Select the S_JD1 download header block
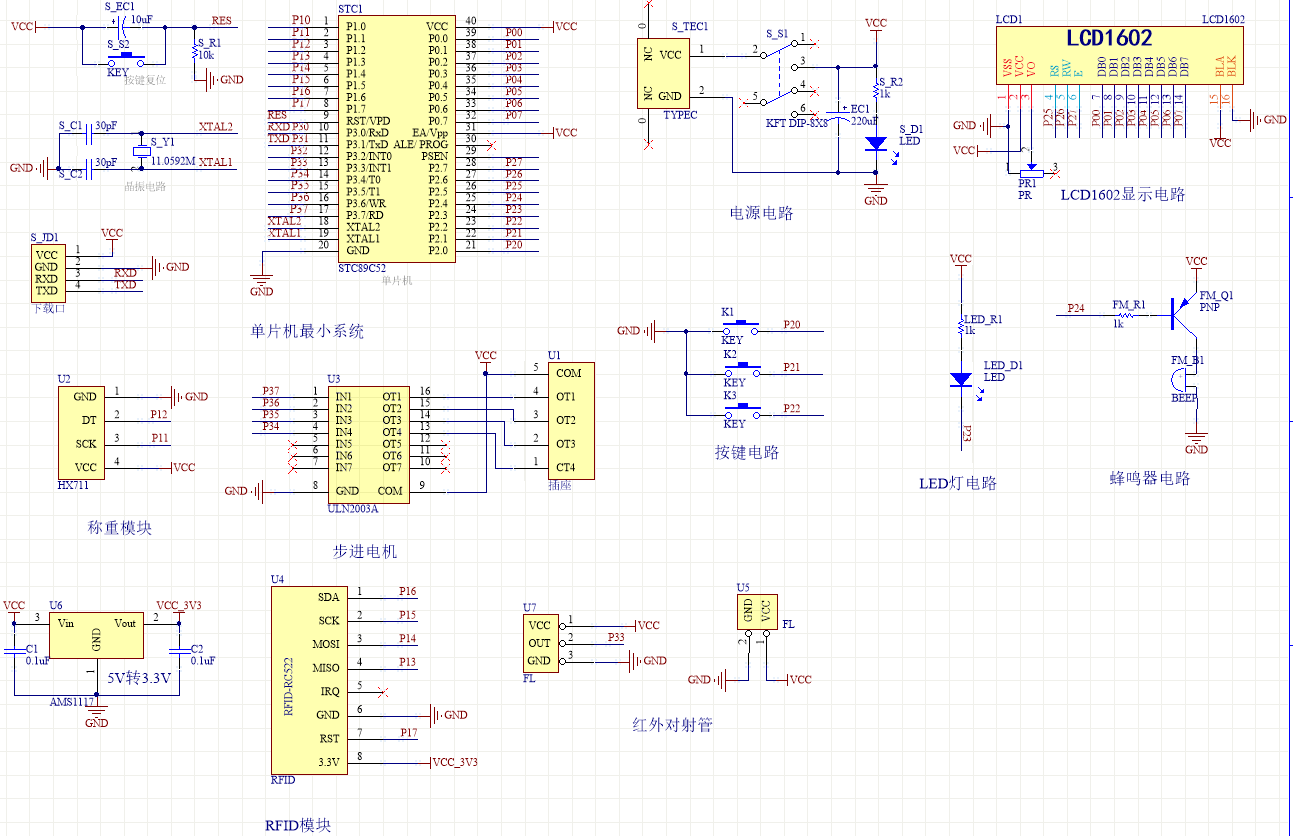 (47, 272)
